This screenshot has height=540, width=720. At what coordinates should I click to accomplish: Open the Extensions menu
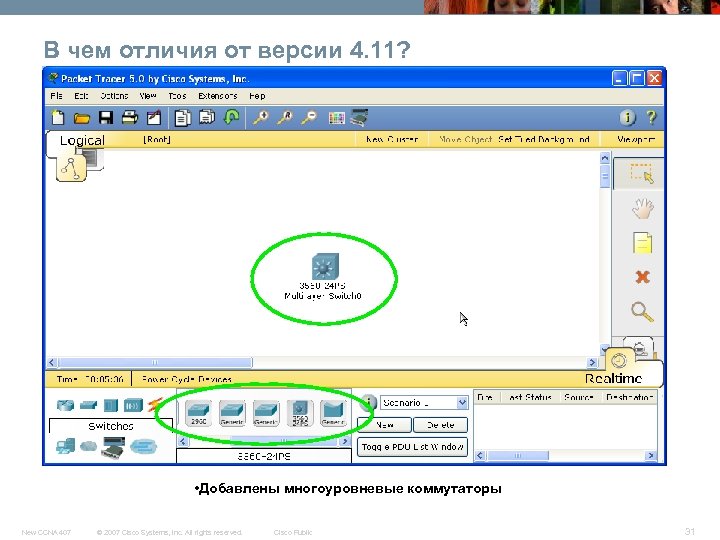click(218, 96)
